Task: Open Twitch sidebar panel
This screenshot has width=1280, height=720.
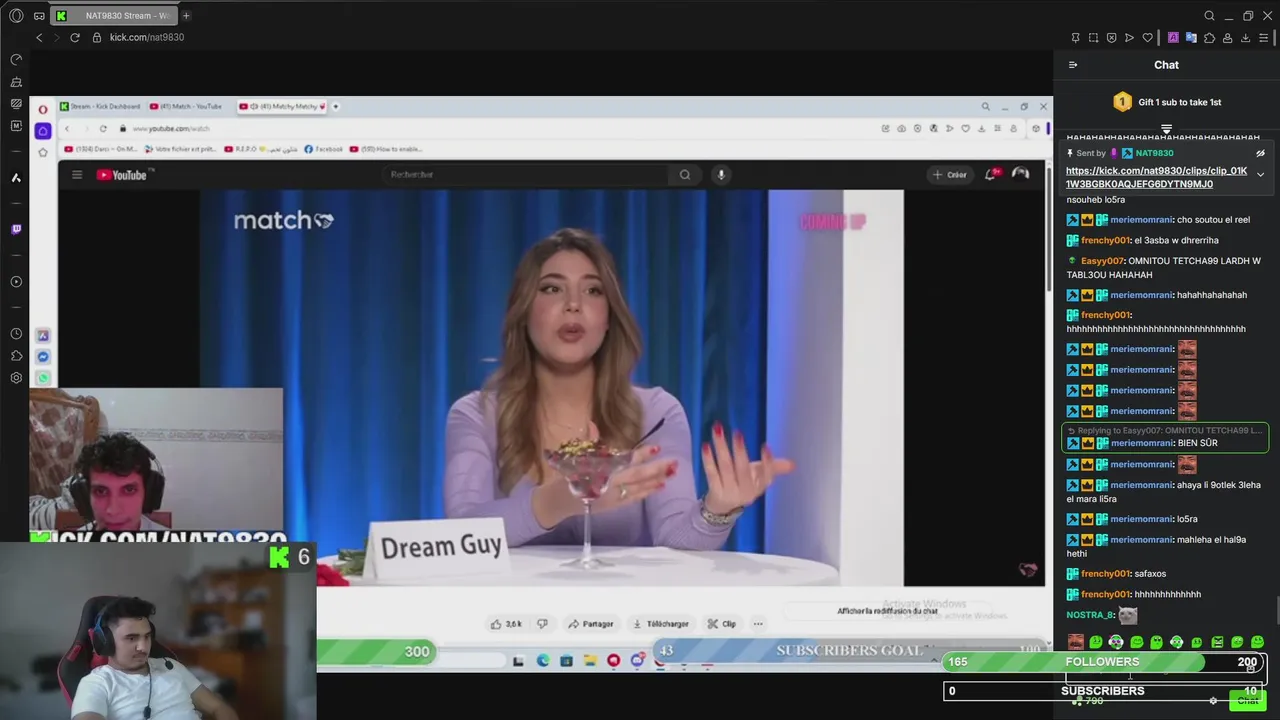Action: (x=16, y=229)
